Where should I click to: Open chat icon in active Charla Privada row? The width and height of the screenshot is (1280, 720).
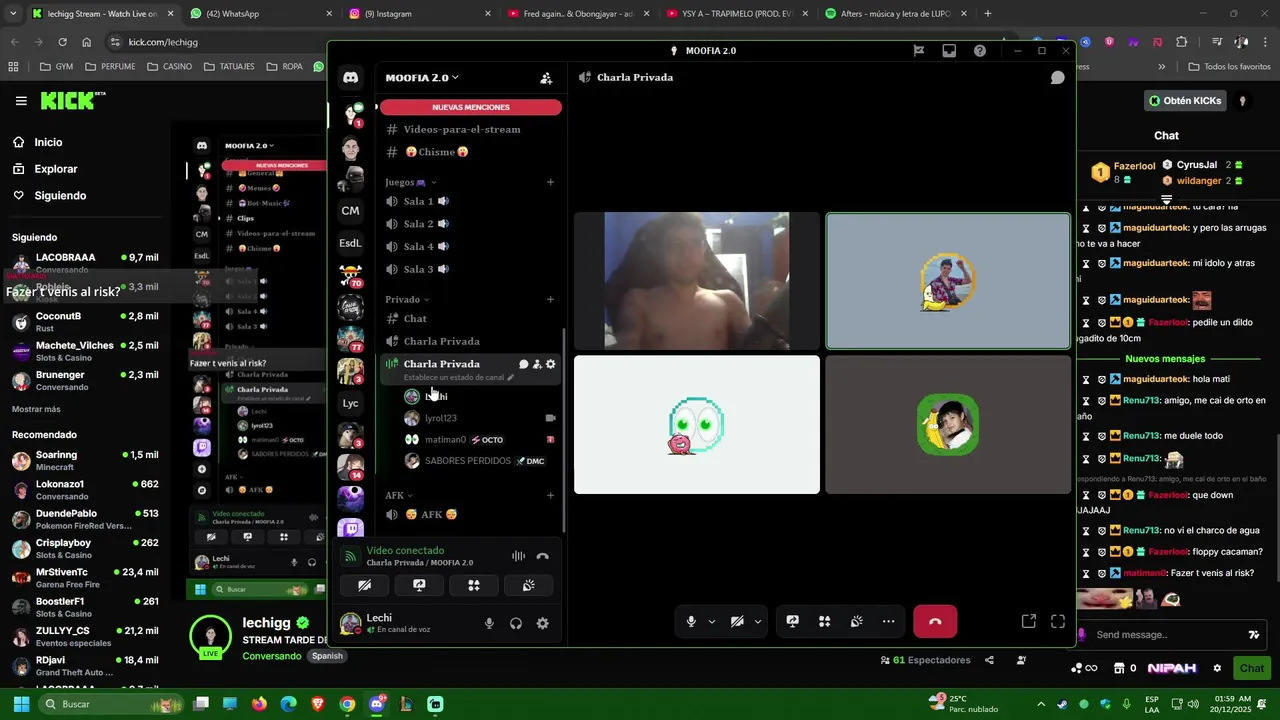(523, 364)
